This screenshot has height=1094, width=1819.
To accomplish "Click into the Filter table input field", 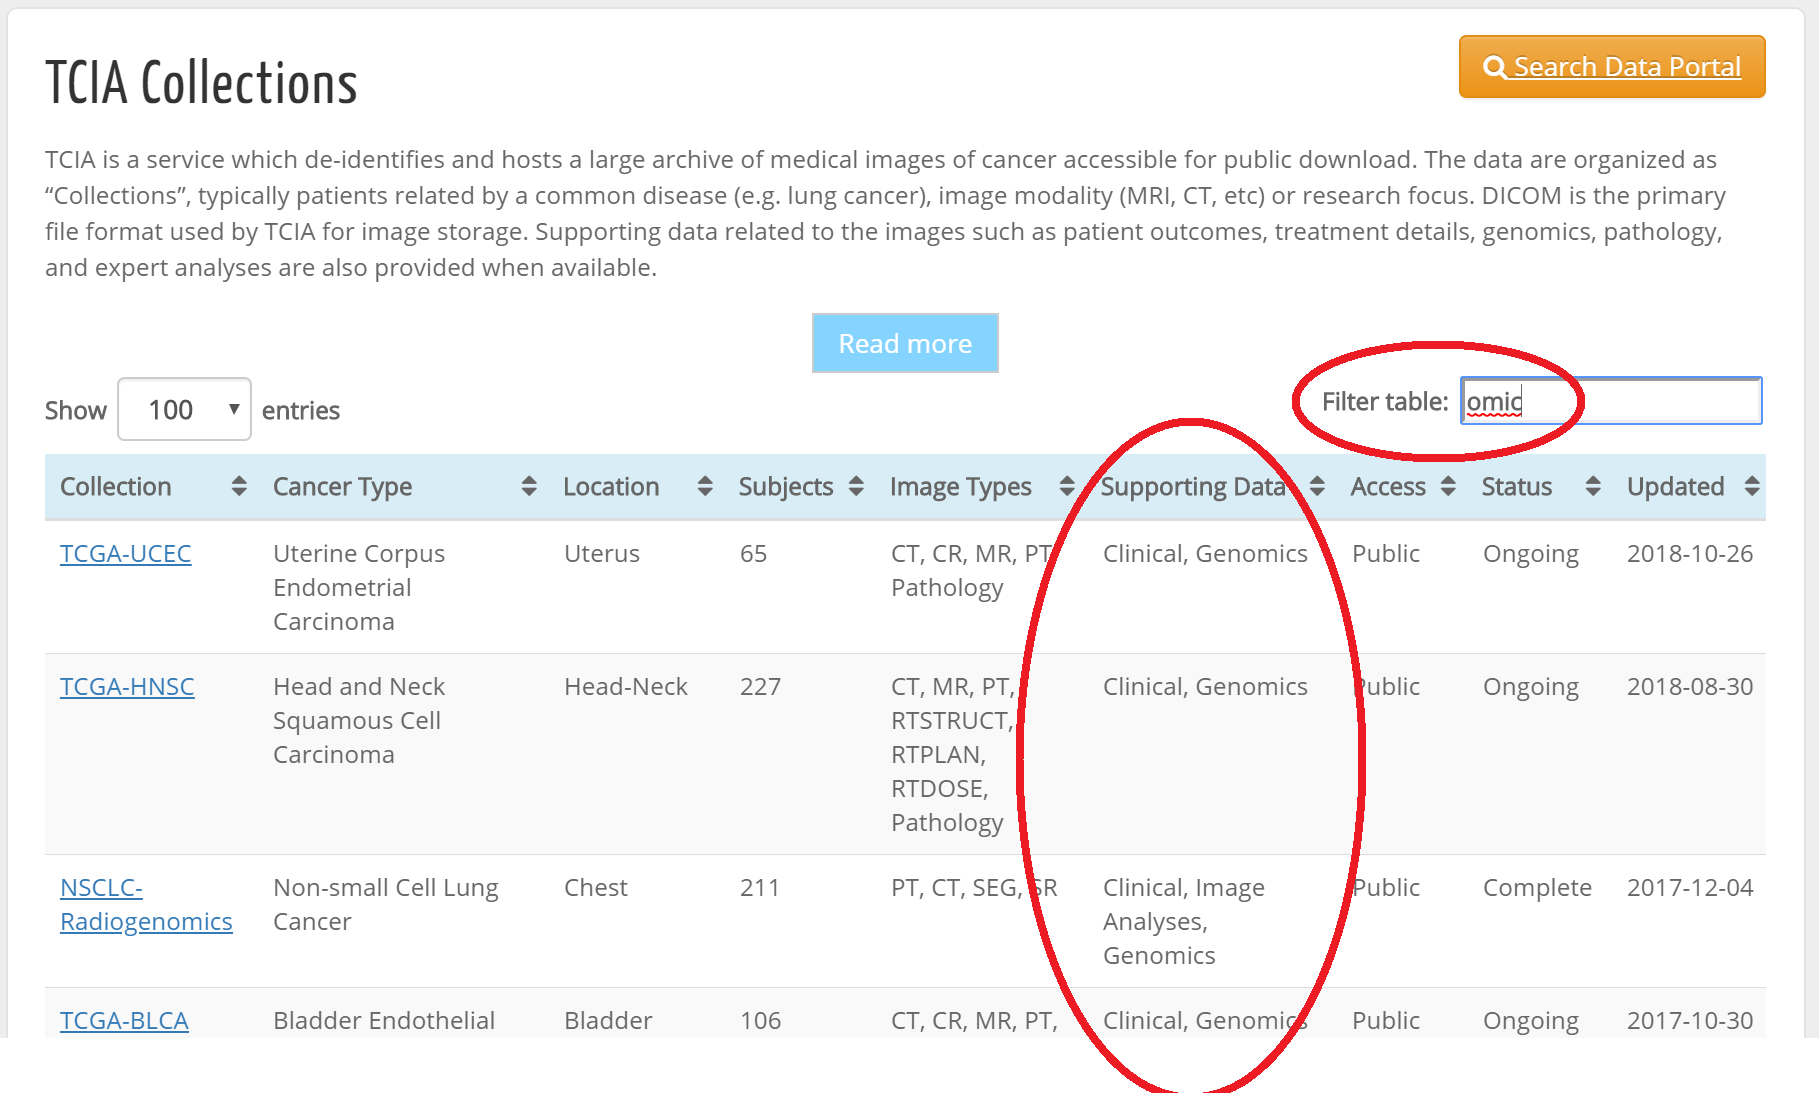I will [x=1640, y=402].
